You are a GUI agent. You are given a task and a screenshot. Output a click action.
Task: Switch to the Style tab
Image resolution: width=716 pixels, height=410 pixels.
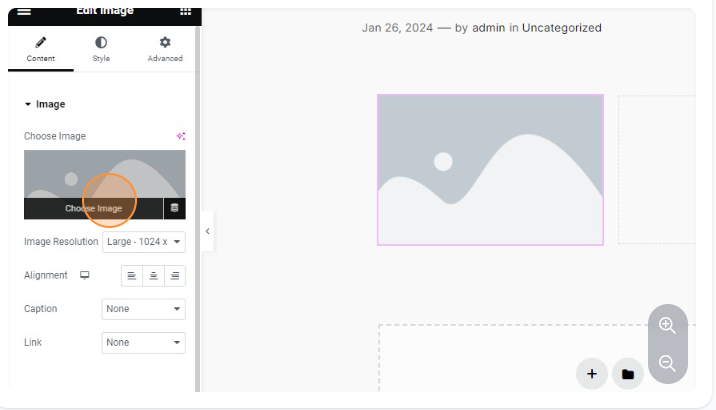click(x=101, y=49)
